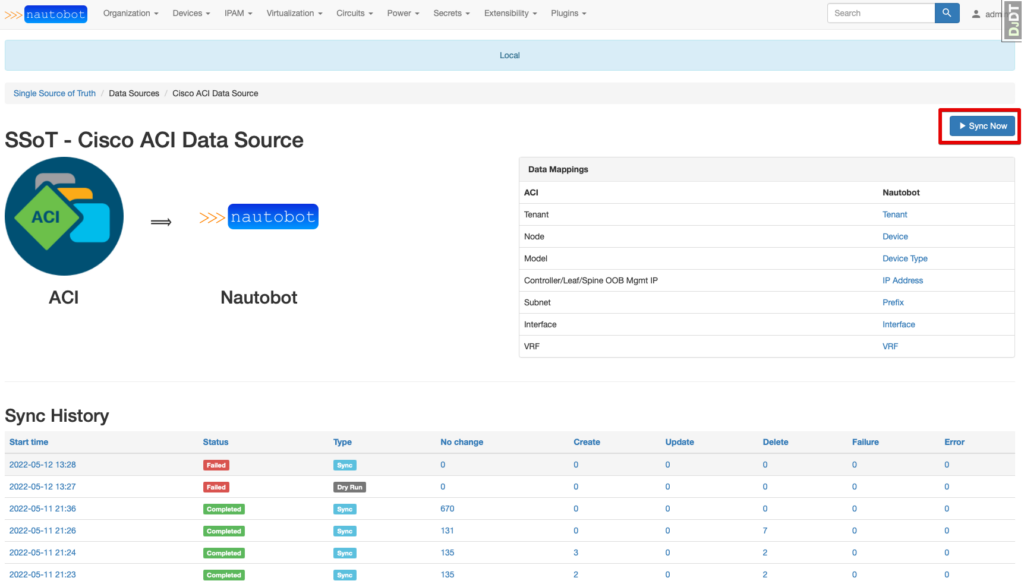Expand the IPAM menu
This screenshot has width=1024, height=581.
click(238, 13)
